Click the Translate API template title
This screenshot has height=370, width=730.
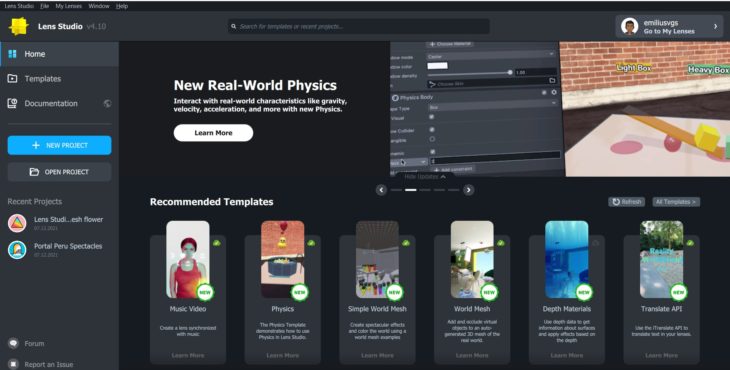click(661, 309)
